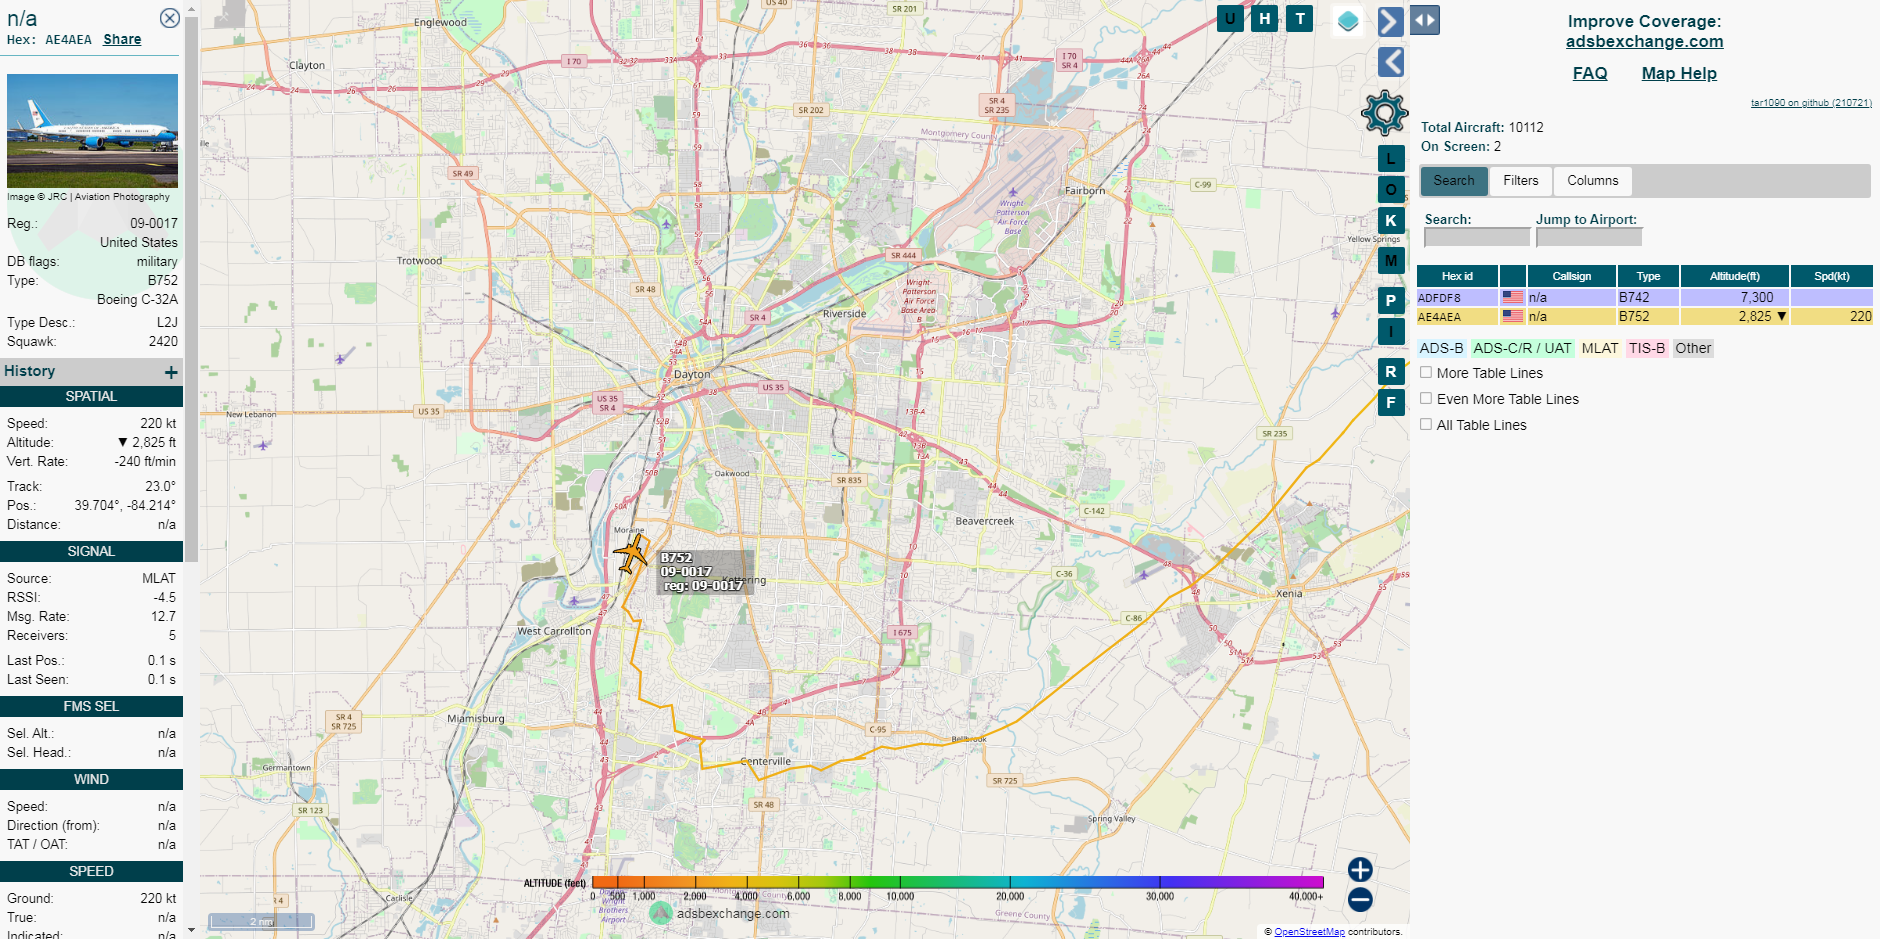Toggle ADS-C/R / UAT source filter
This screenshot has width=1880, height=939.
point(1522,348)
